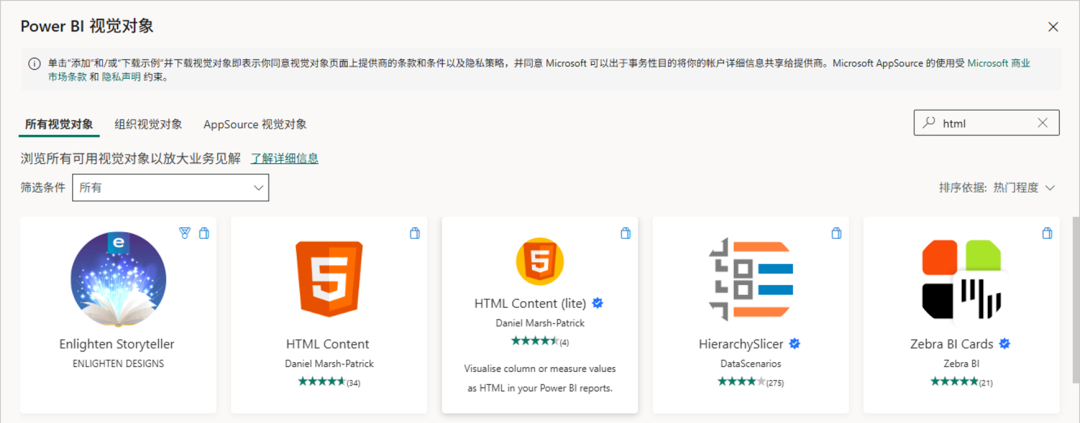
Task: Open the Zebra BI Cards title
Action: click(952, 344)
